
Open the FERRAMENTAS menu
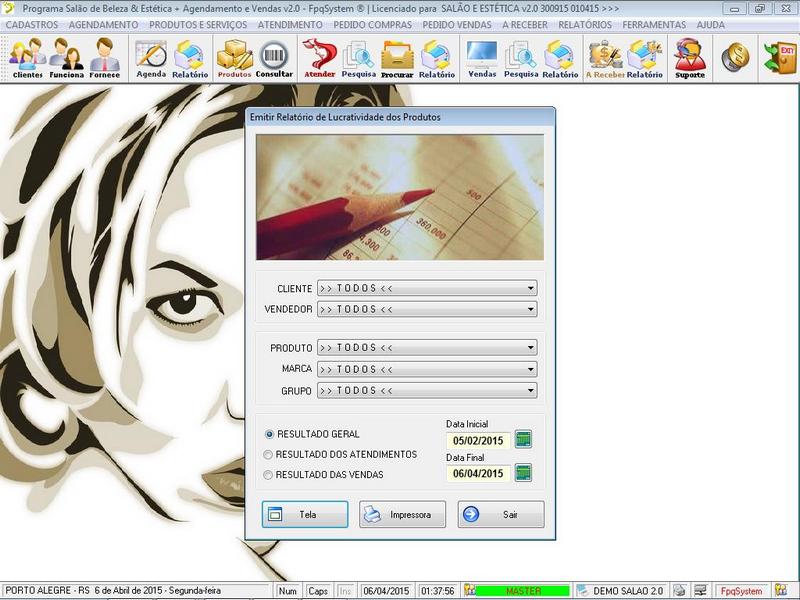tap(654, 25)
